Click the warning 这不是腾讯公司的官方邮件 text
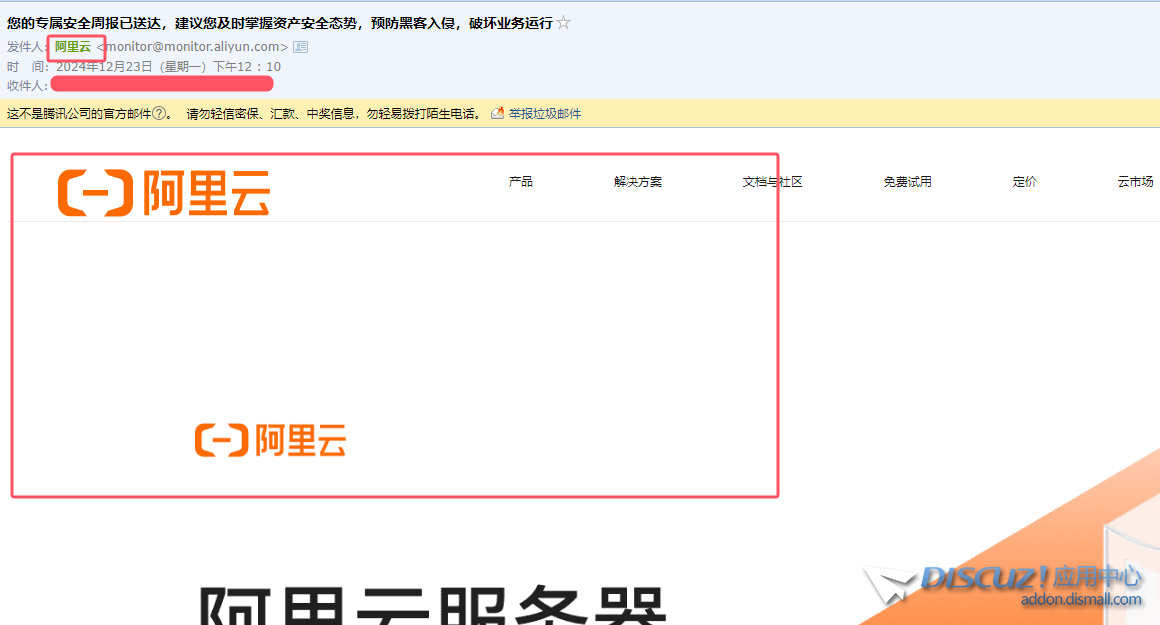The height and width of the screenshot is (625, 1160). coord(79,113)
